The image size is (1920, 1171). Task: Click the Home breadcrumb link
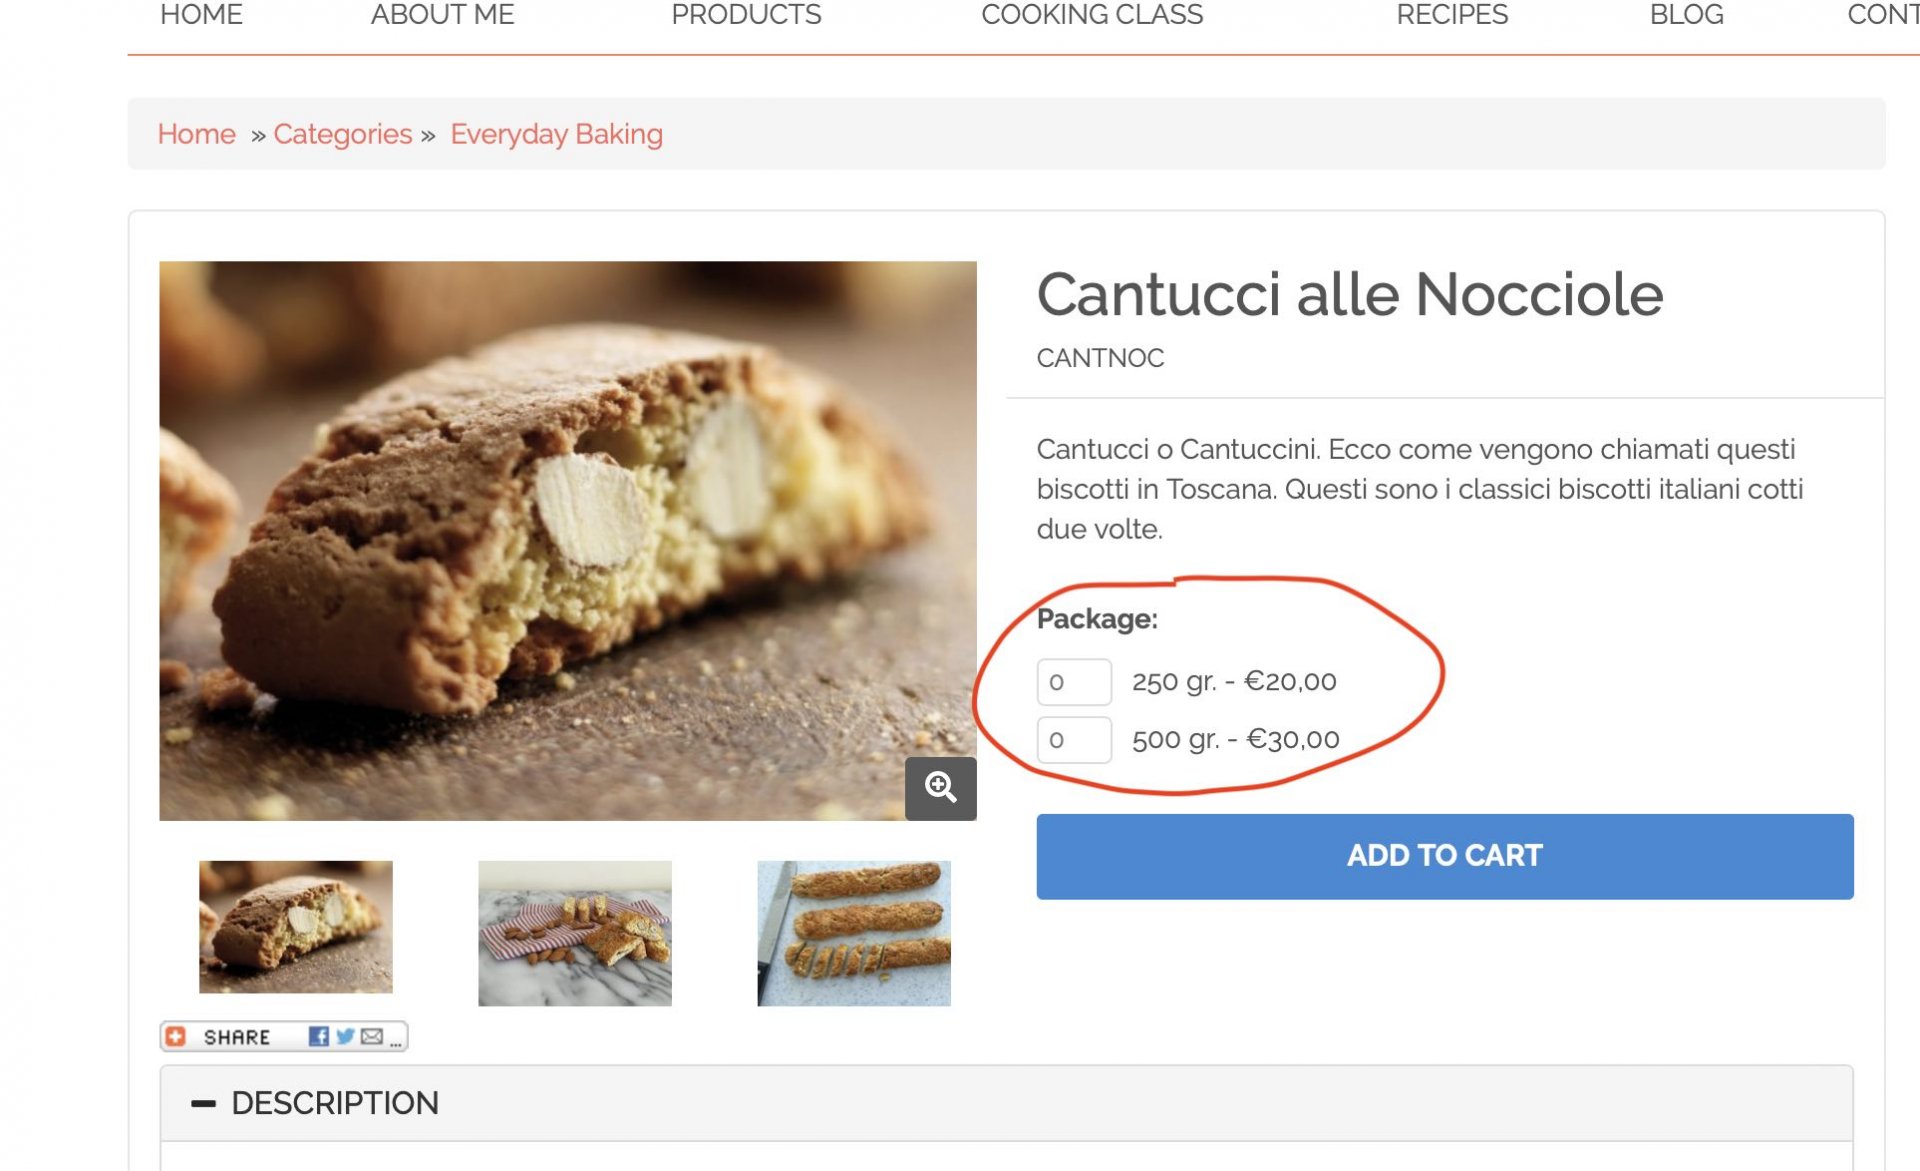[x=196, y=134]
